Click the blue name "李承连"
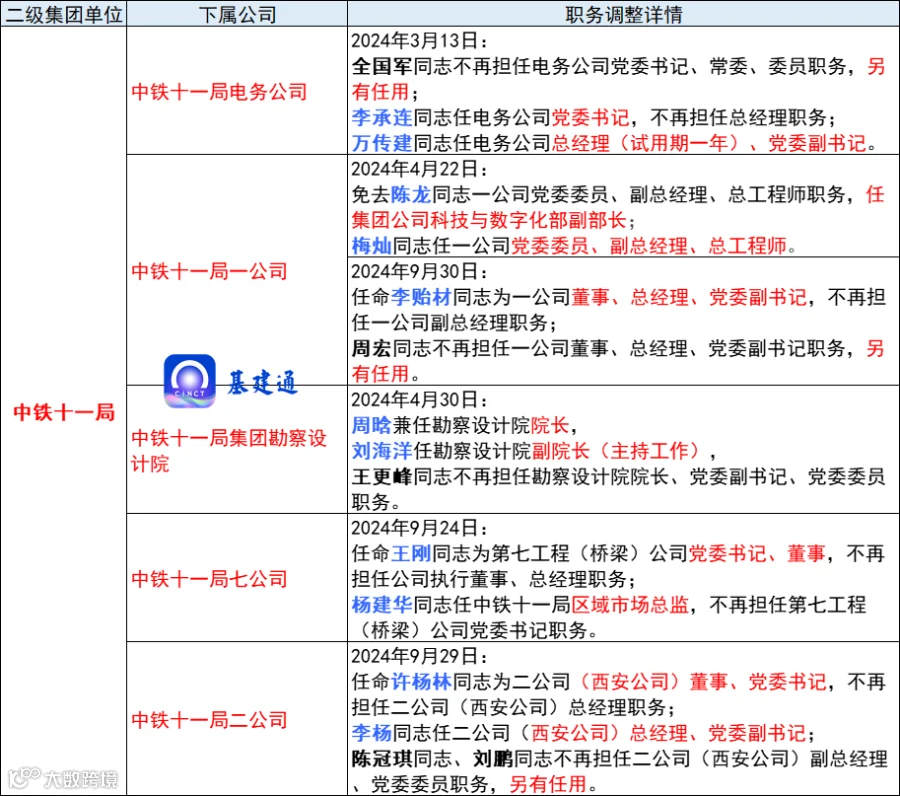This screenshot has width=900, height=796. (x=382, y=118)
